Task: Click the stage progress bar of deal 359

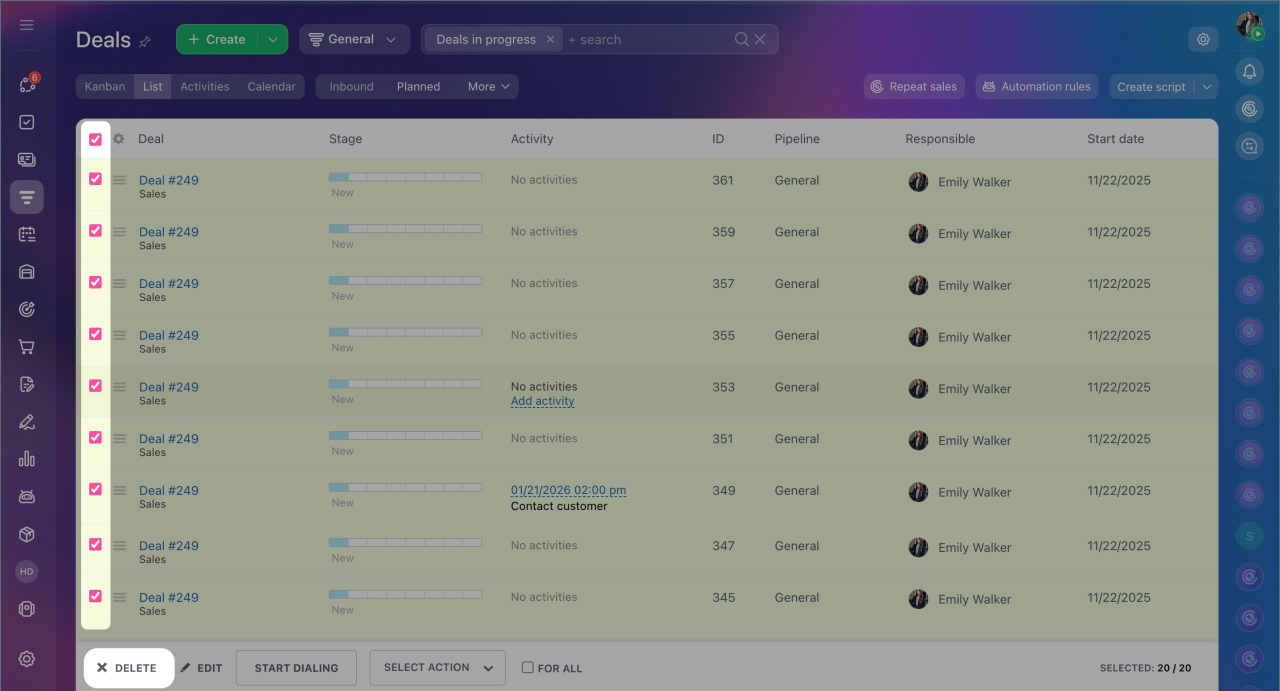Action: (405, 229)
